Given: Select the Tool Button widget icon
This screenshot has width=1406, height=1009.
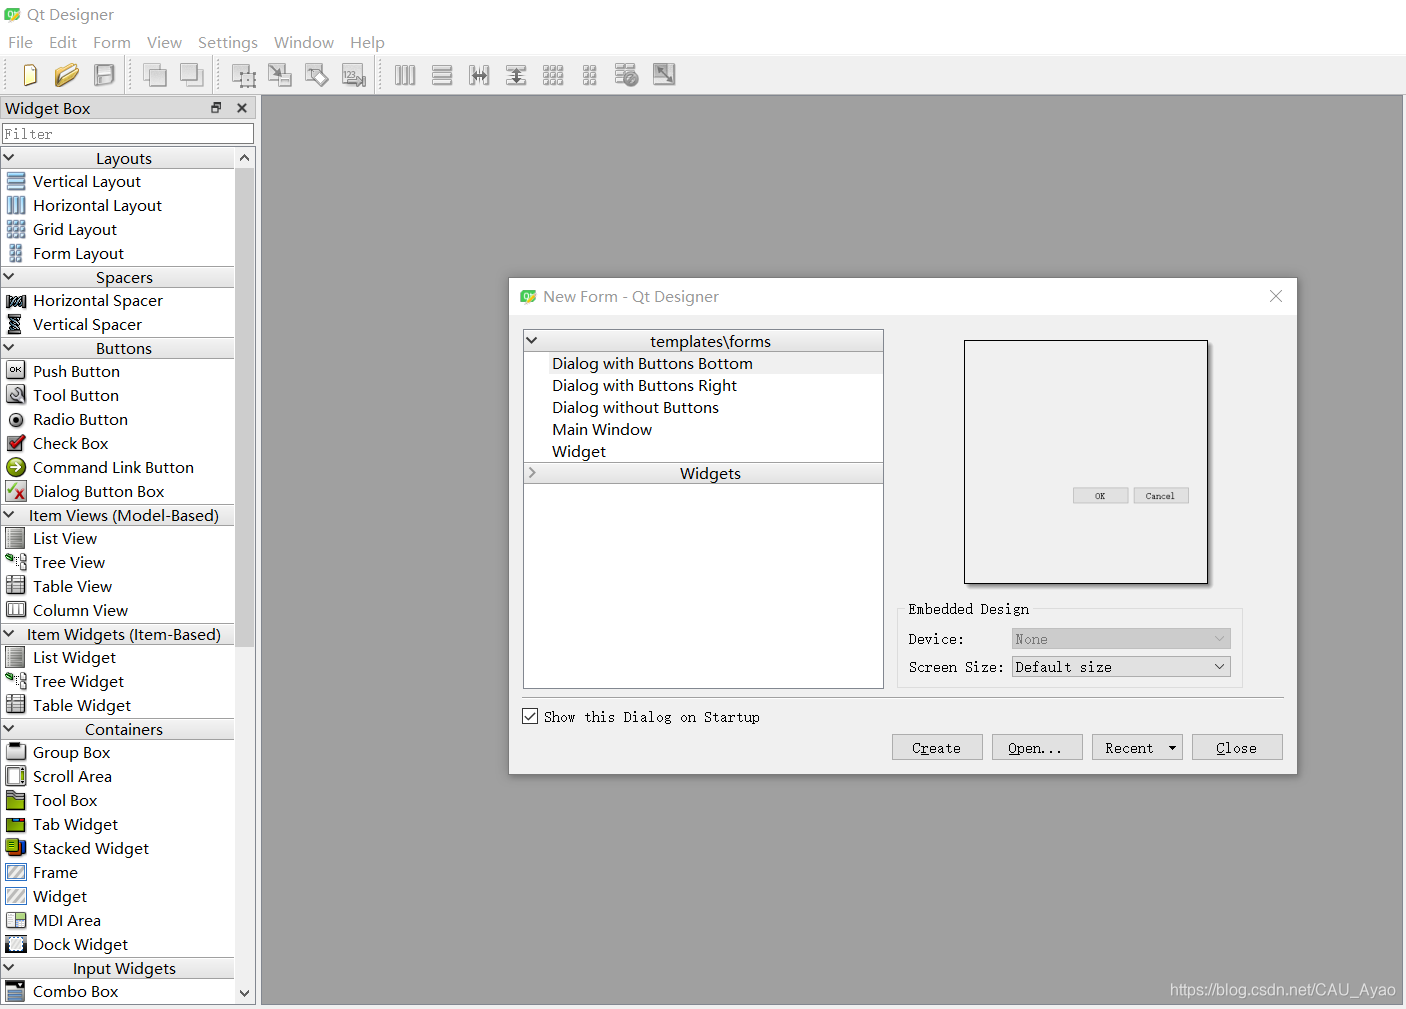Looking at the screenshot, I should coord(16,395).
